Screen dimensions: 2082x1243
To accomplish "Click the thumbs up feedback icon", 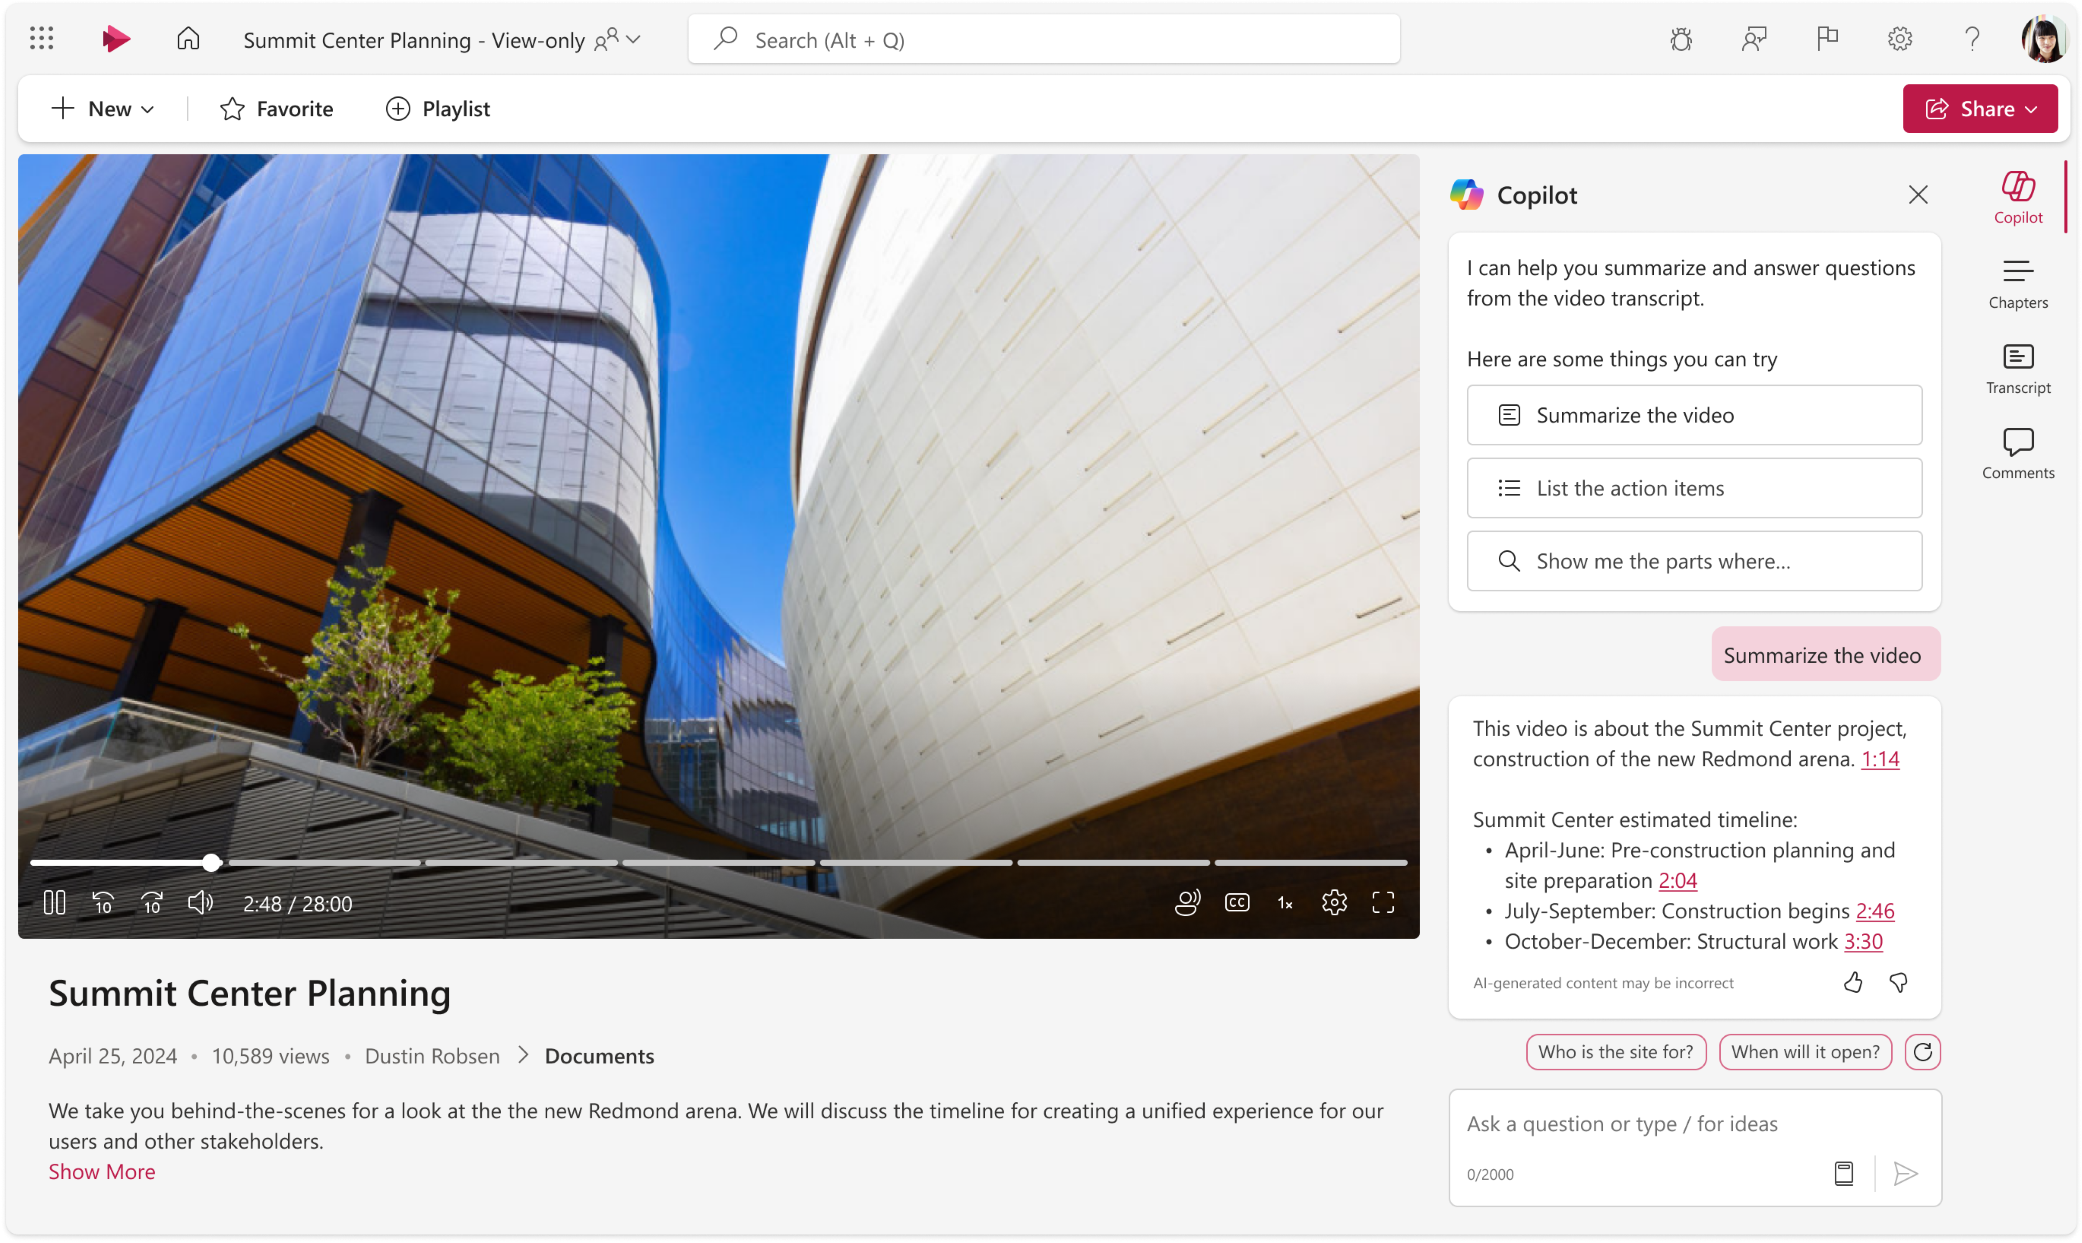I will 1853,981.
